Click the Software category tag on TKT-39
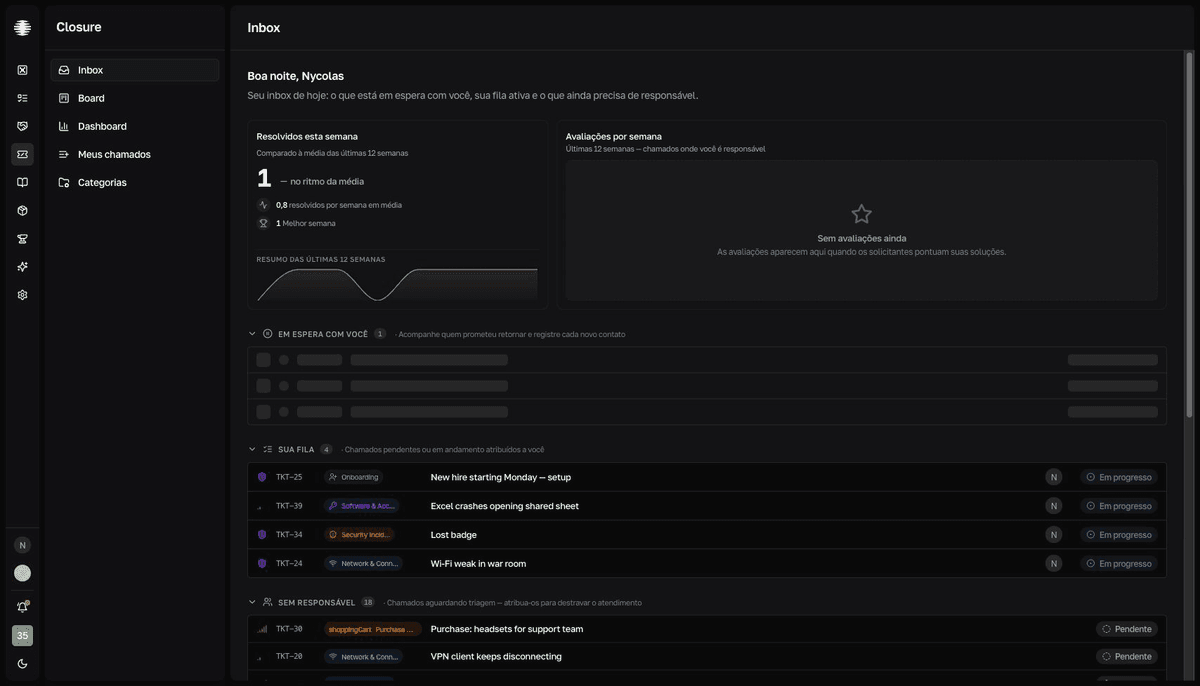Screen dimensions: 1200x686 click(x=362, y=506)
